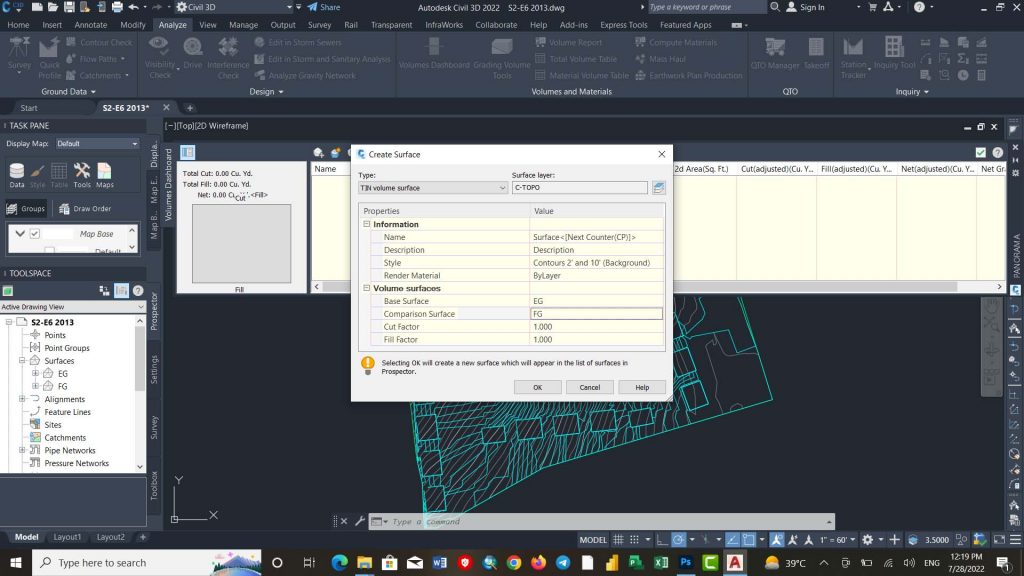Toggle polar tracking in status bar

point(678,539)
